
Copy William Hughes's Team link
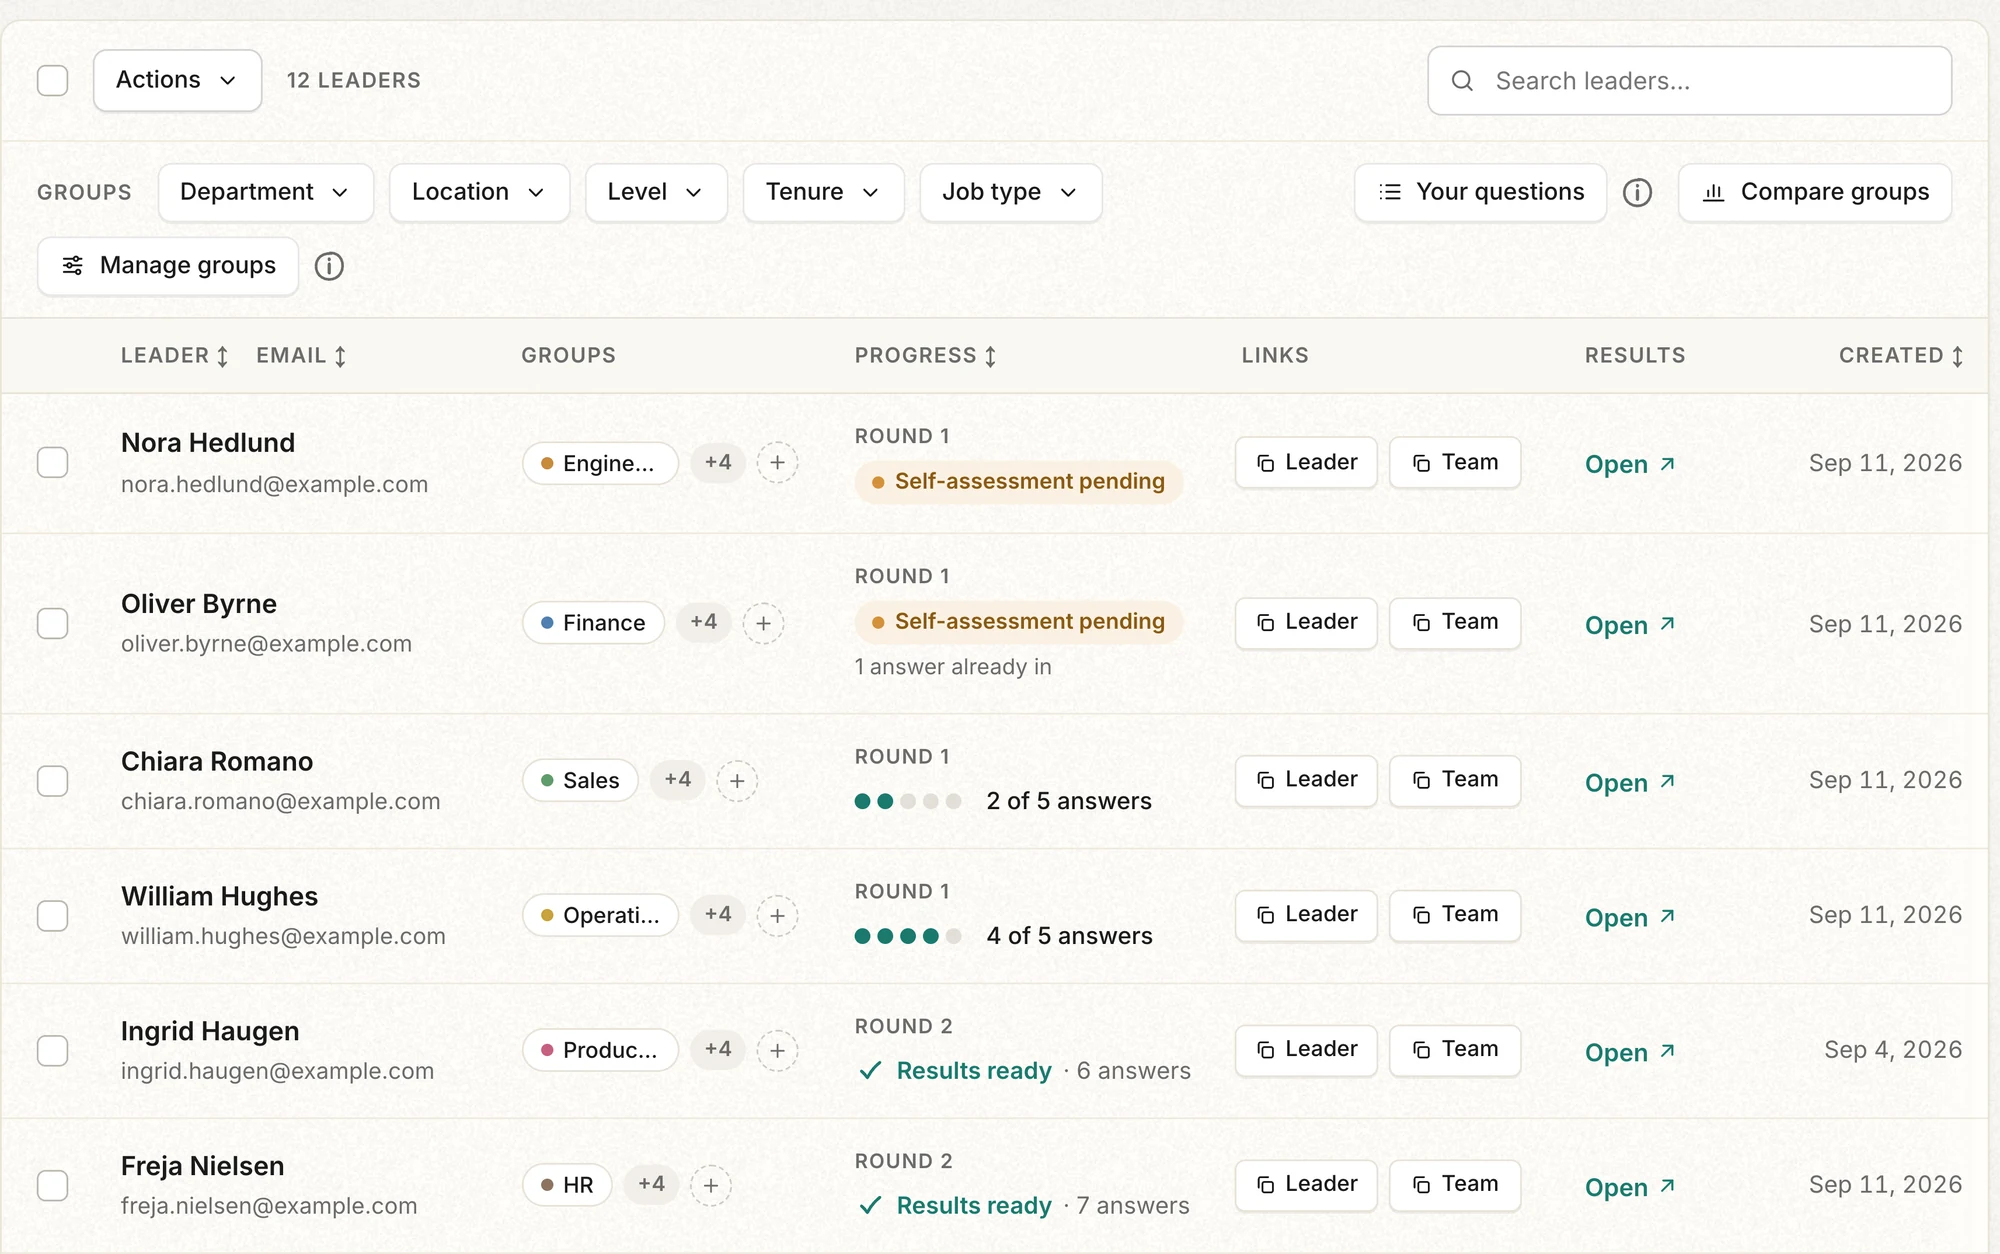click(x=1455, y=915)
